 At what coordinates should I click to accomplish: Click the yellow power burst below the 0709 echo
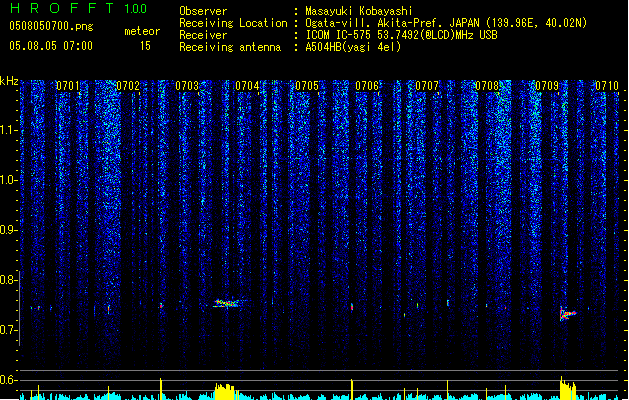pos(568,388)
